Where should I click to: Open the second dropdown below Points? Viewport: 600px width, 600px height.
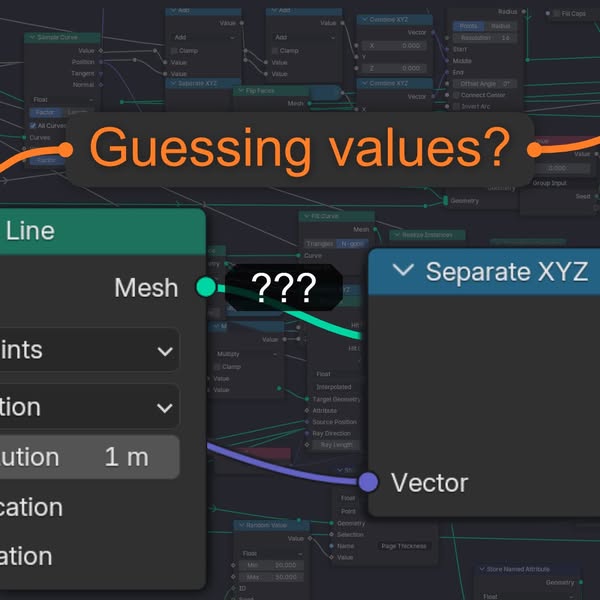(90, 407)
